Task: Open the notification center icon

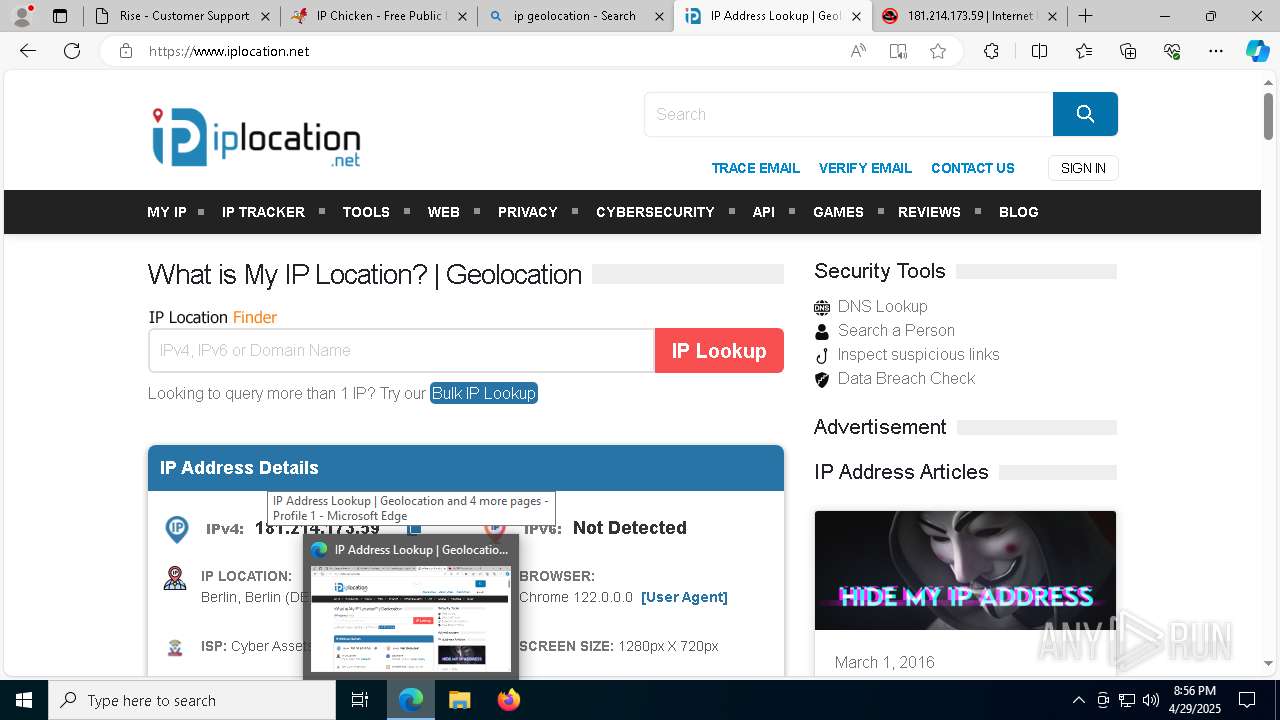Action: [x=1247, y=700]
